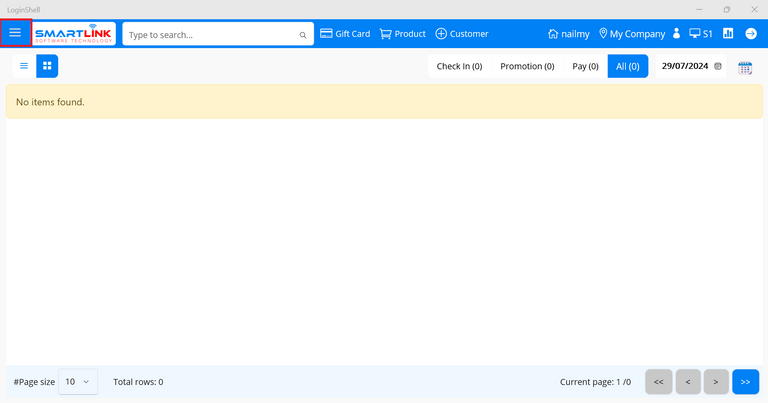The width and height of the screenshot is (768, 403).
Task: Click the Type to search field
Action: click(210, 35)
